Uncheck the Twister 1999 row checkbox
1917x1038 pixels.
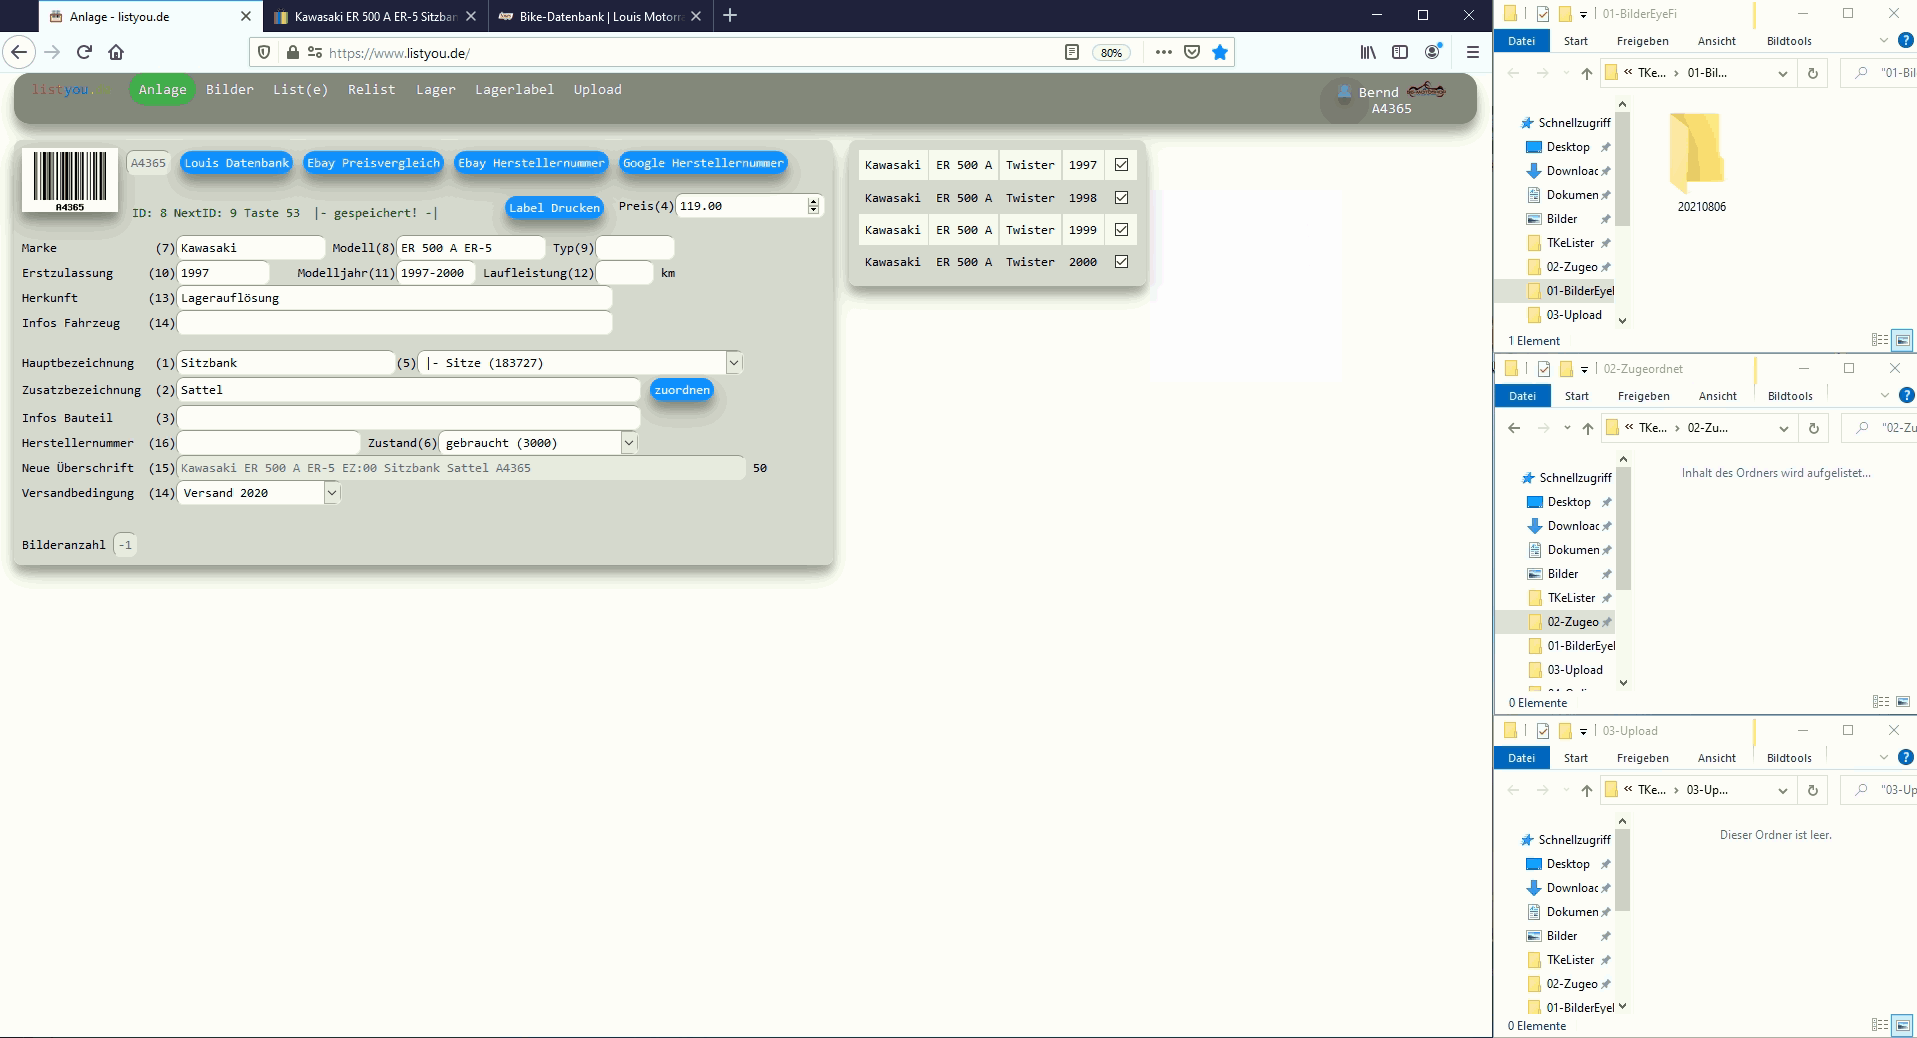(1121, 230)
